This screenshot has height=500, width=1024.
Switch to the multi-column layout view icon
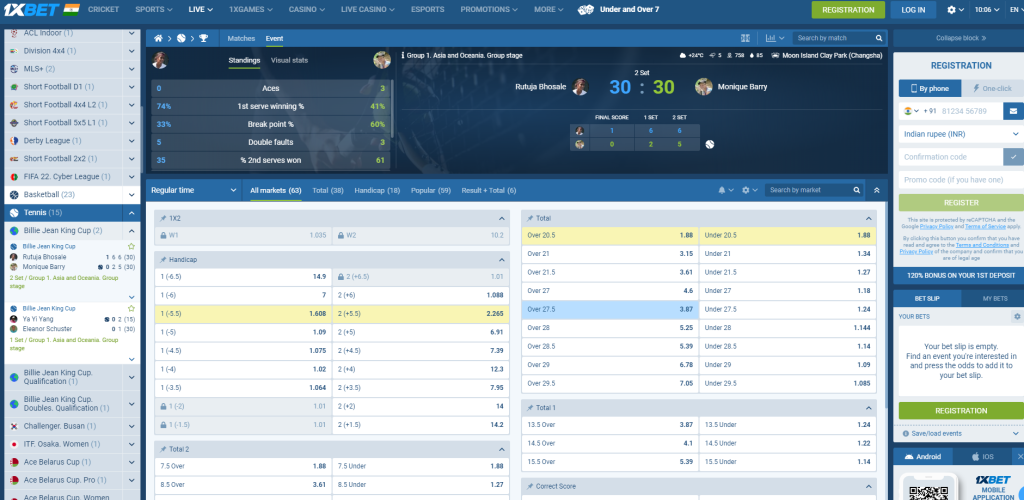pos(746,39)
